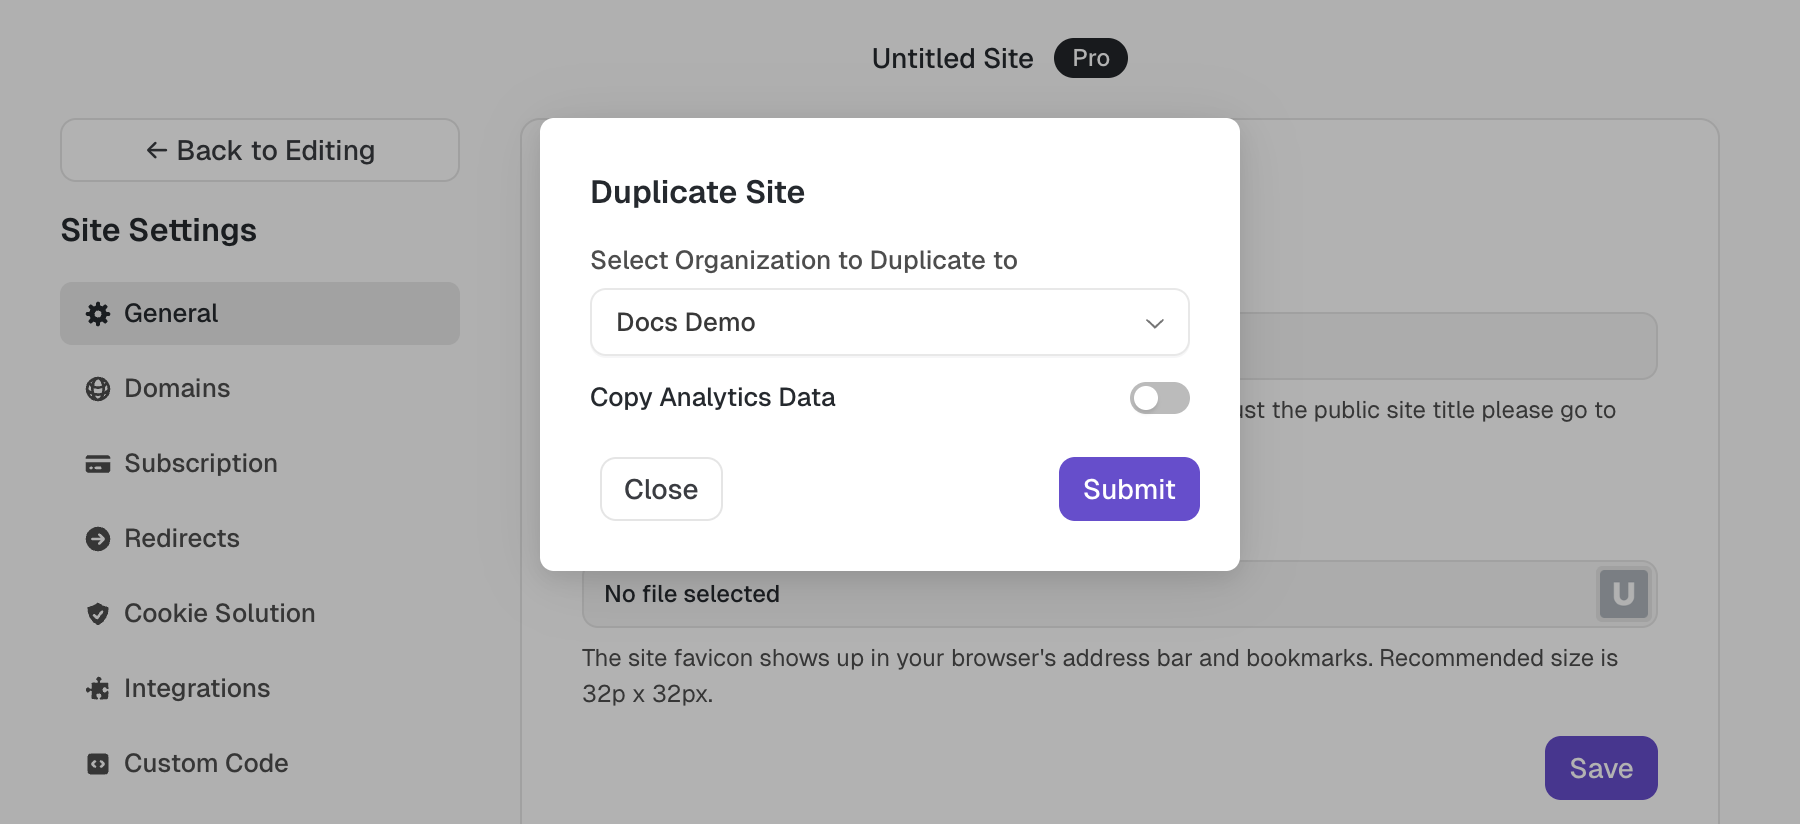Click the General gear icon
The image size is (1800, 824).
(x=98, y=314)
